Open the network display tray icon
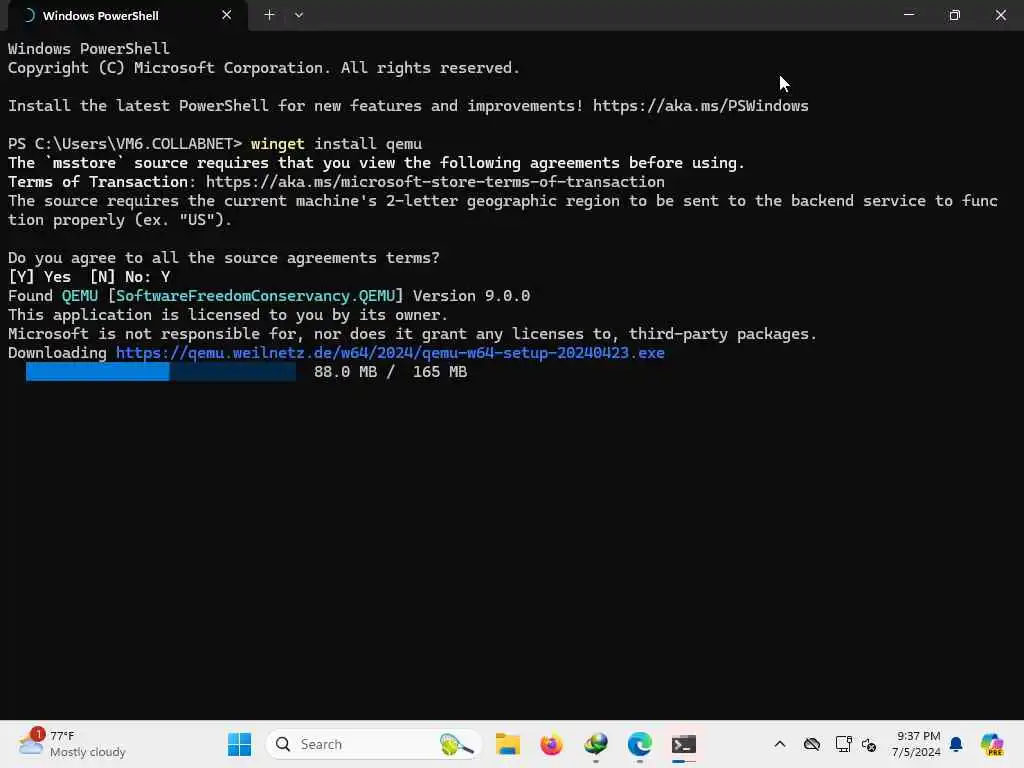This screenshot has width=1024, height=768. pyautogui.click(x=843, y=744)
